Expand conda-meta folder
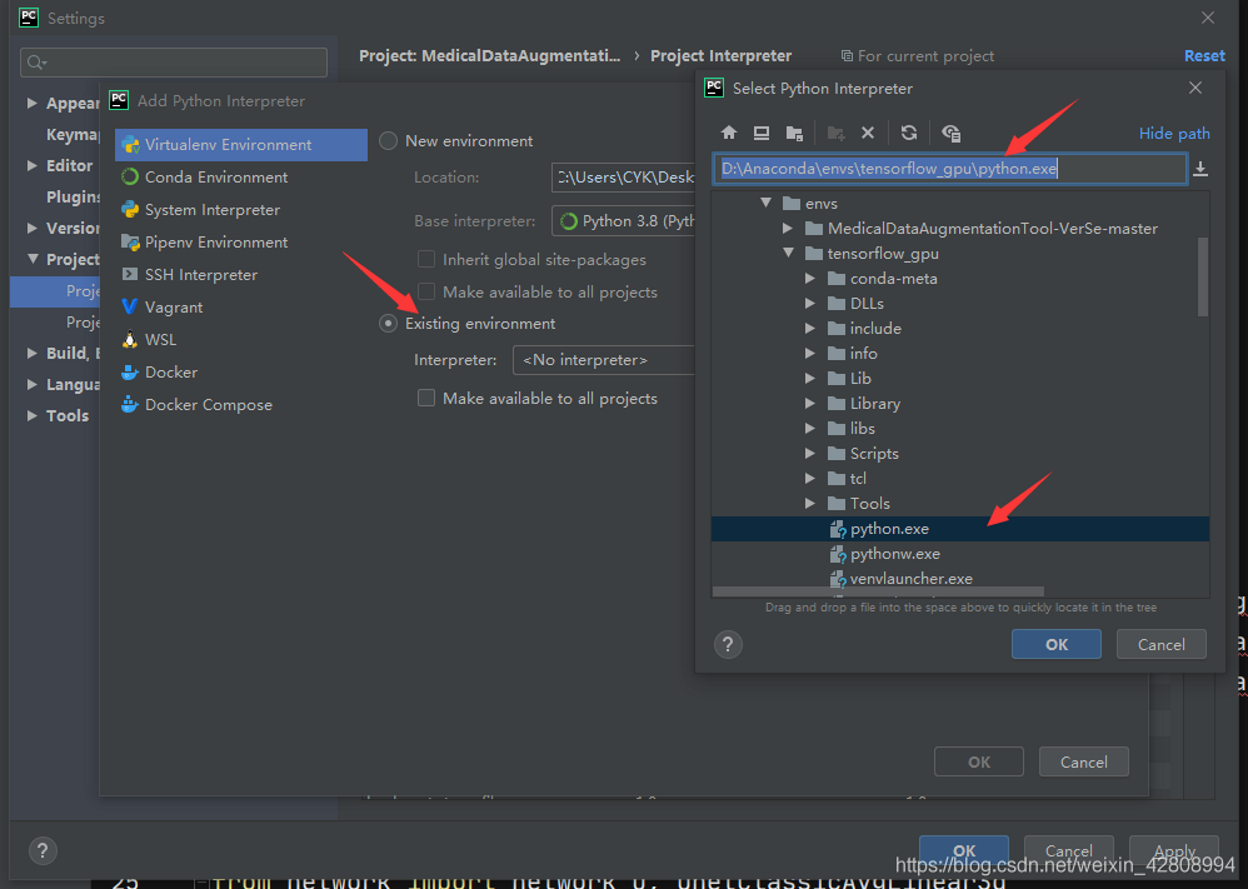The height and width of the screenshot is (889, 1248). [x=811, y=278]
